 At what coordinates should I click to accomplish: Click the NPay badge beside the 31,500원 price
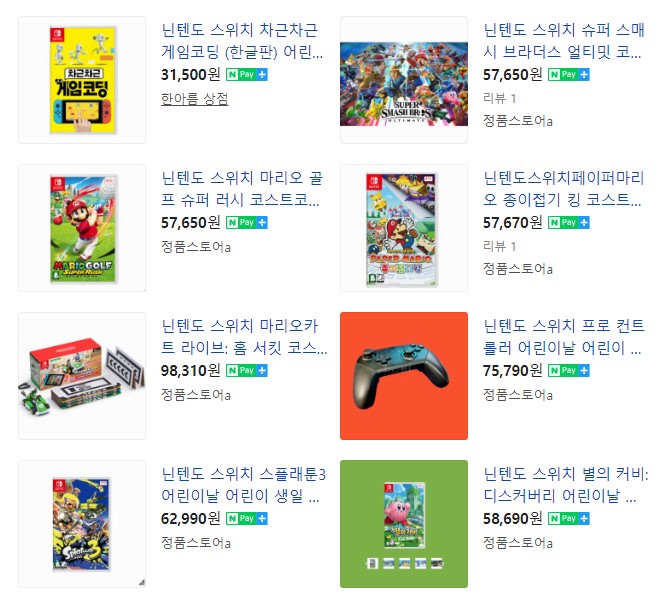(x=247, y=75)
